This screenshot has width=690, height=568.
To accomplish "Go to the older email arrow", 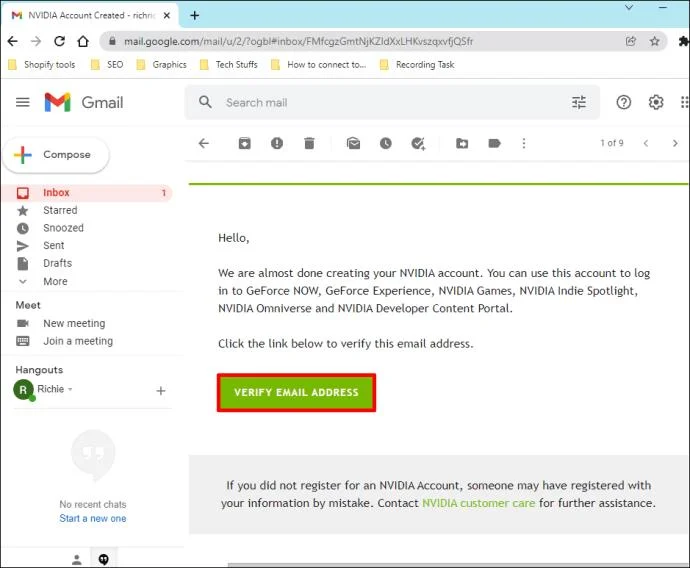I will tap(675, 143).
